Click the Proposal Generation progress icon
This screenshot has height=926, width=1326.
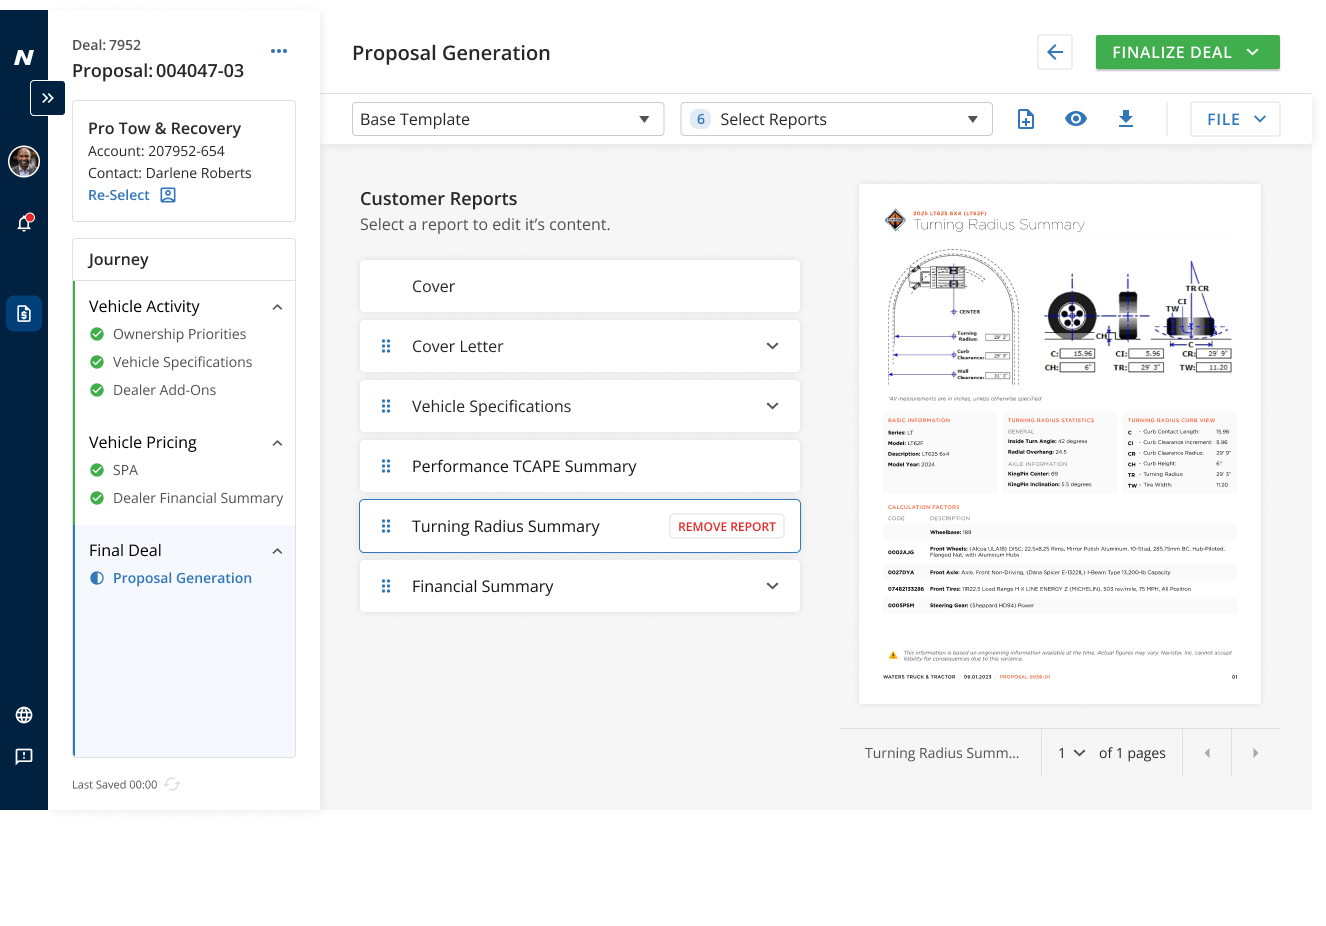pos(97,578)
